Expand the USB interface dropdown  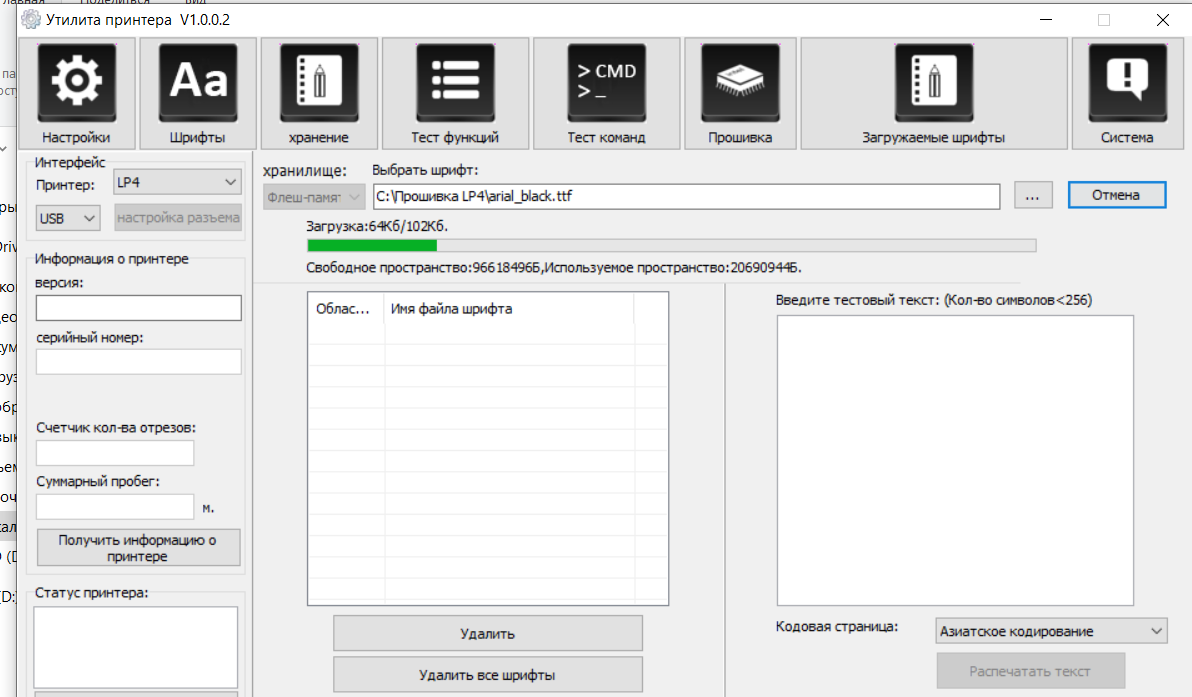click(68, 217)
